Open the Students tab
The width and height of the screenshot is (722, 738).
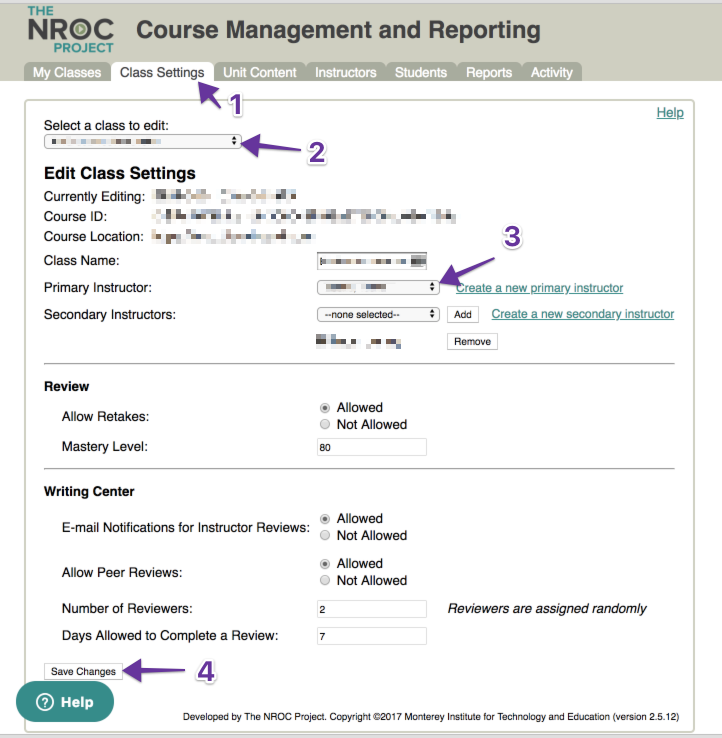[x=421, y=72]
